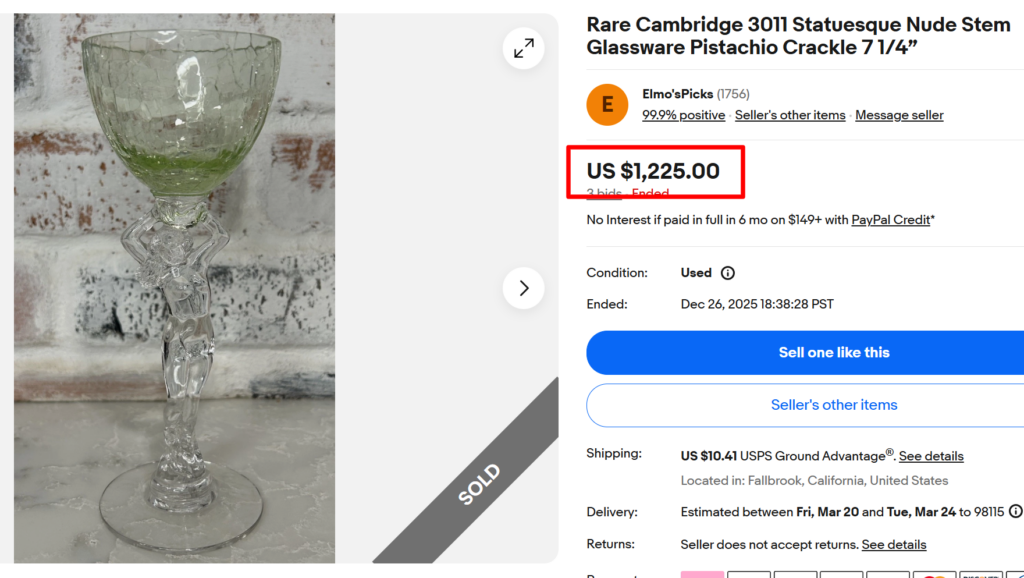
Task: Open the Elmo'sPicks seller avatar
Action: (607, 105)
